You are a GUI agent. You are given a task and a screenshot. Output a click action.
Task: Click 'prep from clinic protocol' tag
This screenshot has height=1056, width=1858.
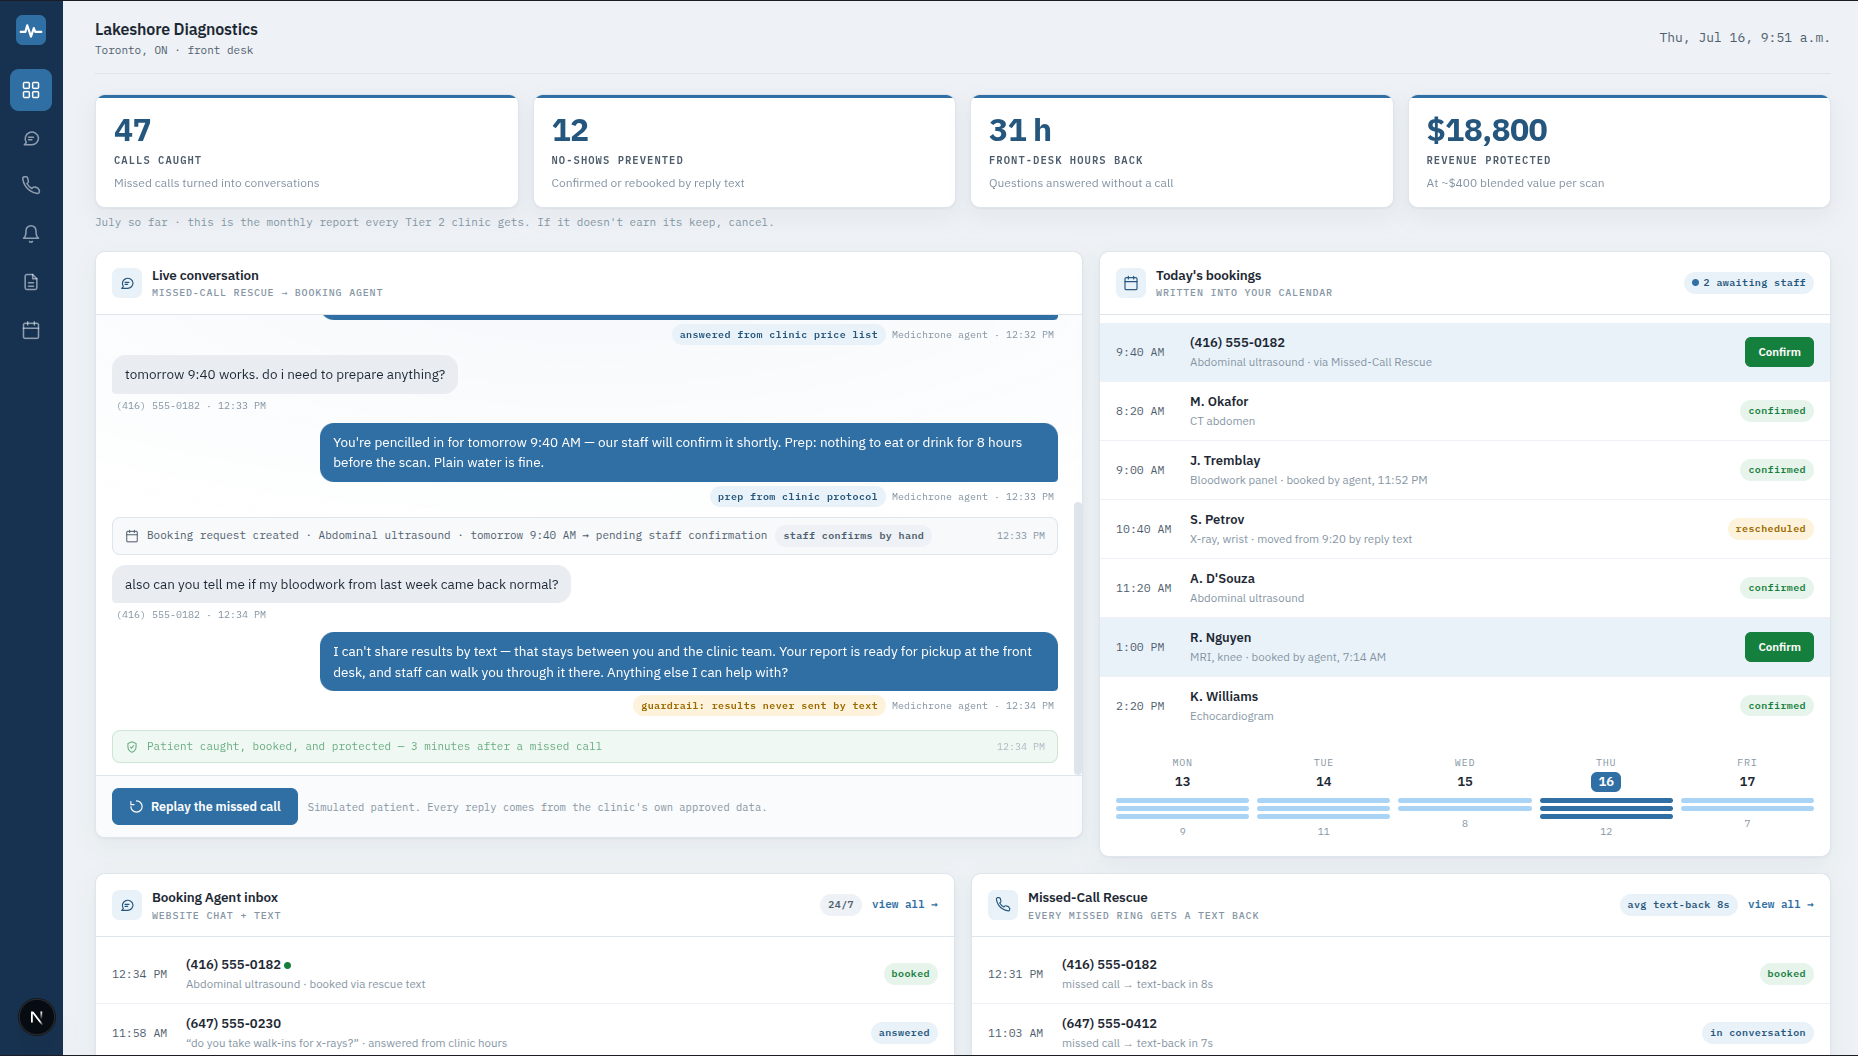797,497
